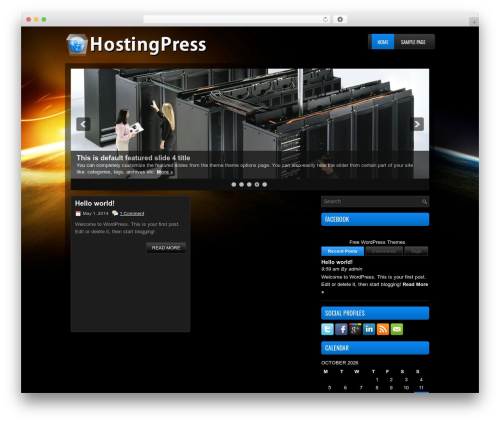
Task: Click the HostingPress site title
Action: [148, 45]
